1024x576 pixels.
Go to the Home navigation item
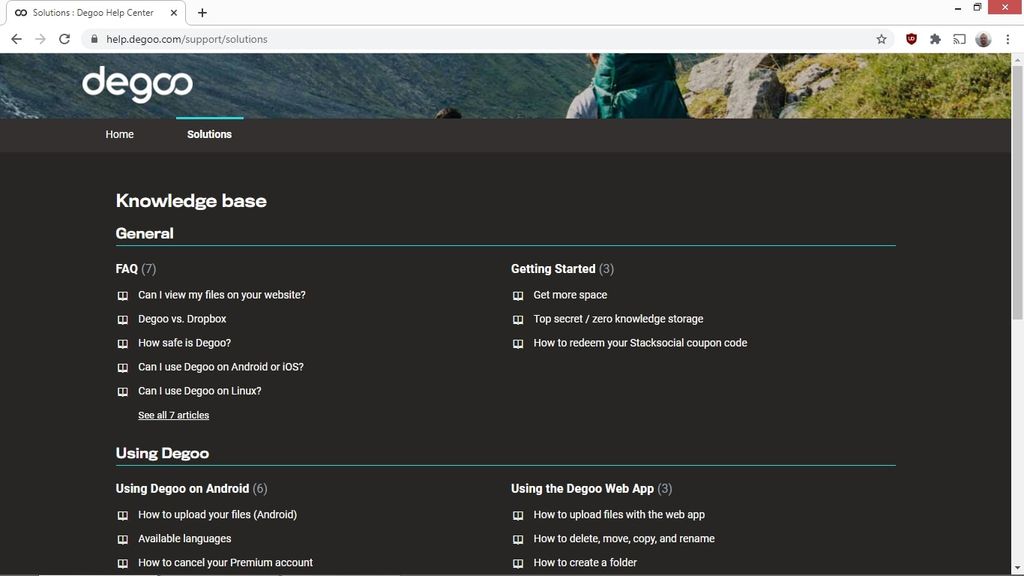point(119,134)
